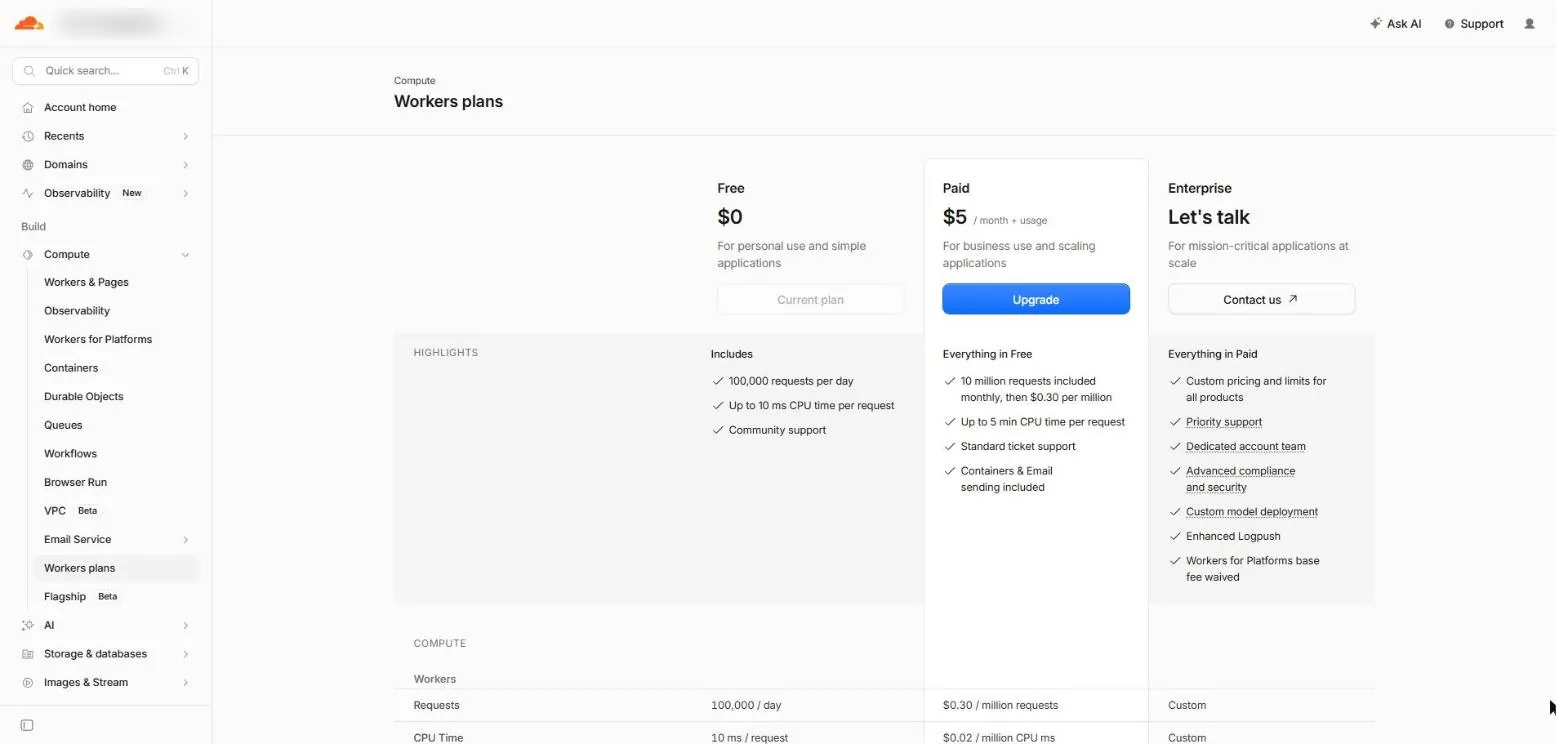Click the Current plan button
This screenshot has width=1556, height=744.
pos(810,299)
